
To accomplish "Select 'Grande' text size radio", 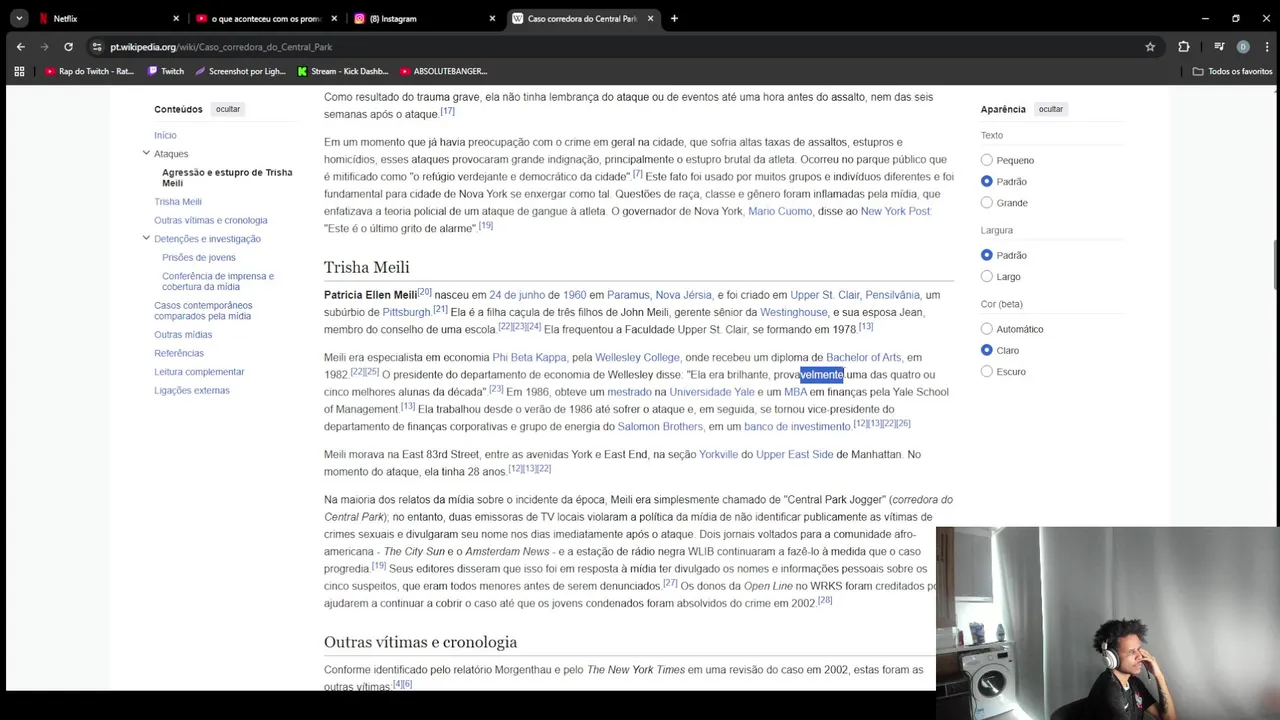I will (987, 203).
